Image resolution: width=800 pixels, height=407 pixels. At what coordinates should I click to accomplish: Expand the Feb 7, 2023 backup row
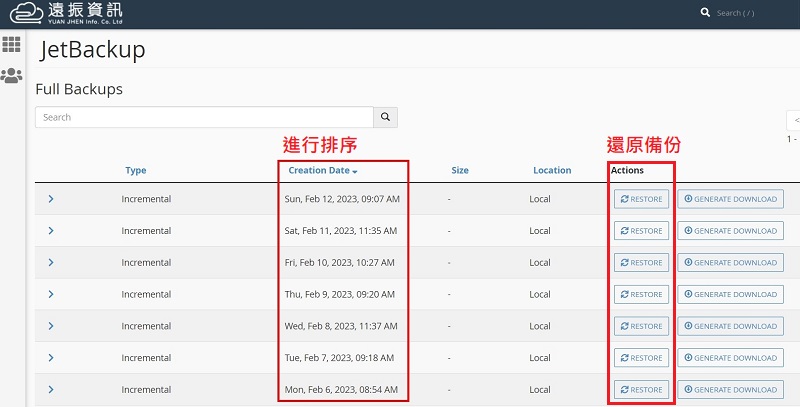(x=51, y=358)
